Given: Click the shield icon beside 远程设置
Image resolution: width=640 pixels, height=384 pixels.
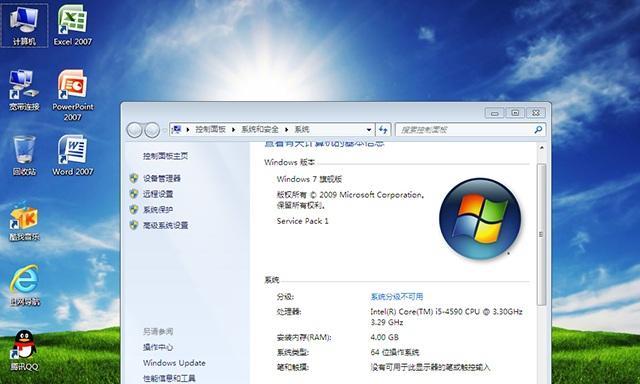Looking at the screenshot, I should pyautogui.click(x=134, y=194).
